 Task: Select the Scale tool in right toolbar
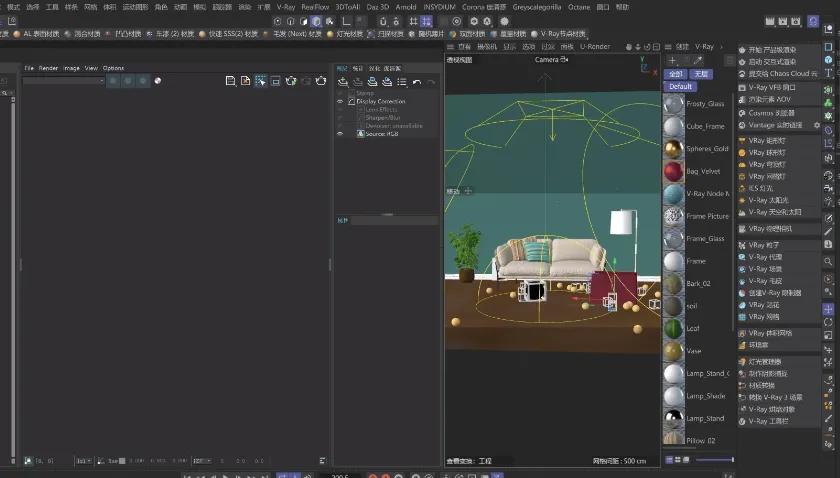click(x=828, y=335)
